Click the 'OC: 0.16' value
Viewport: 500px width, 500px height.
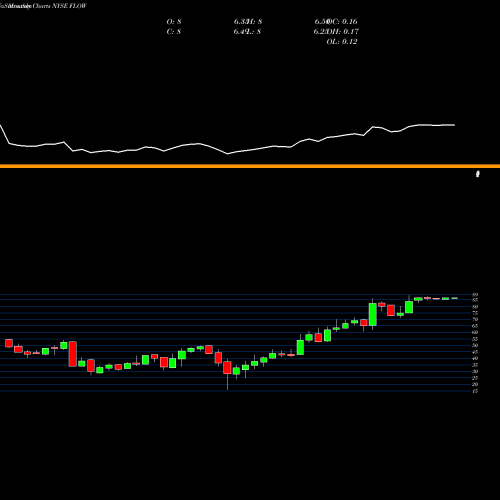point(343,22)
